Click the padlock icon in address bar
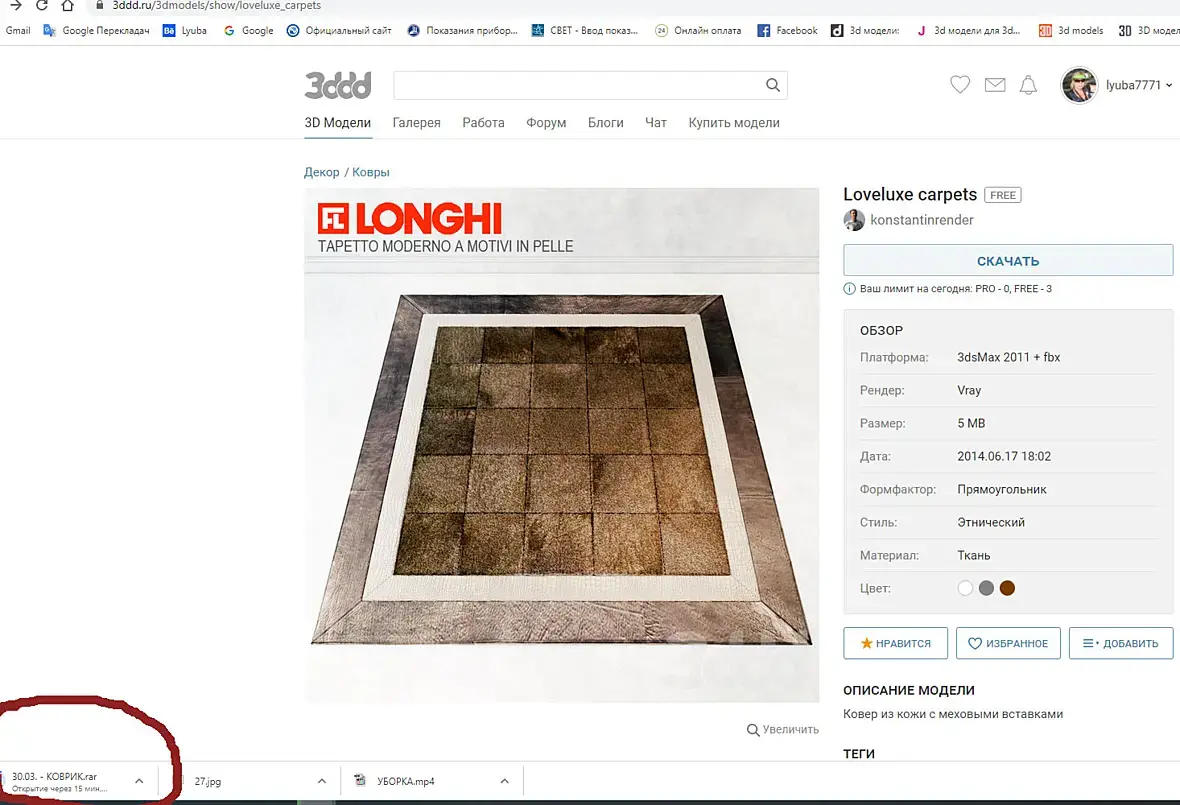 coord(99,5)
